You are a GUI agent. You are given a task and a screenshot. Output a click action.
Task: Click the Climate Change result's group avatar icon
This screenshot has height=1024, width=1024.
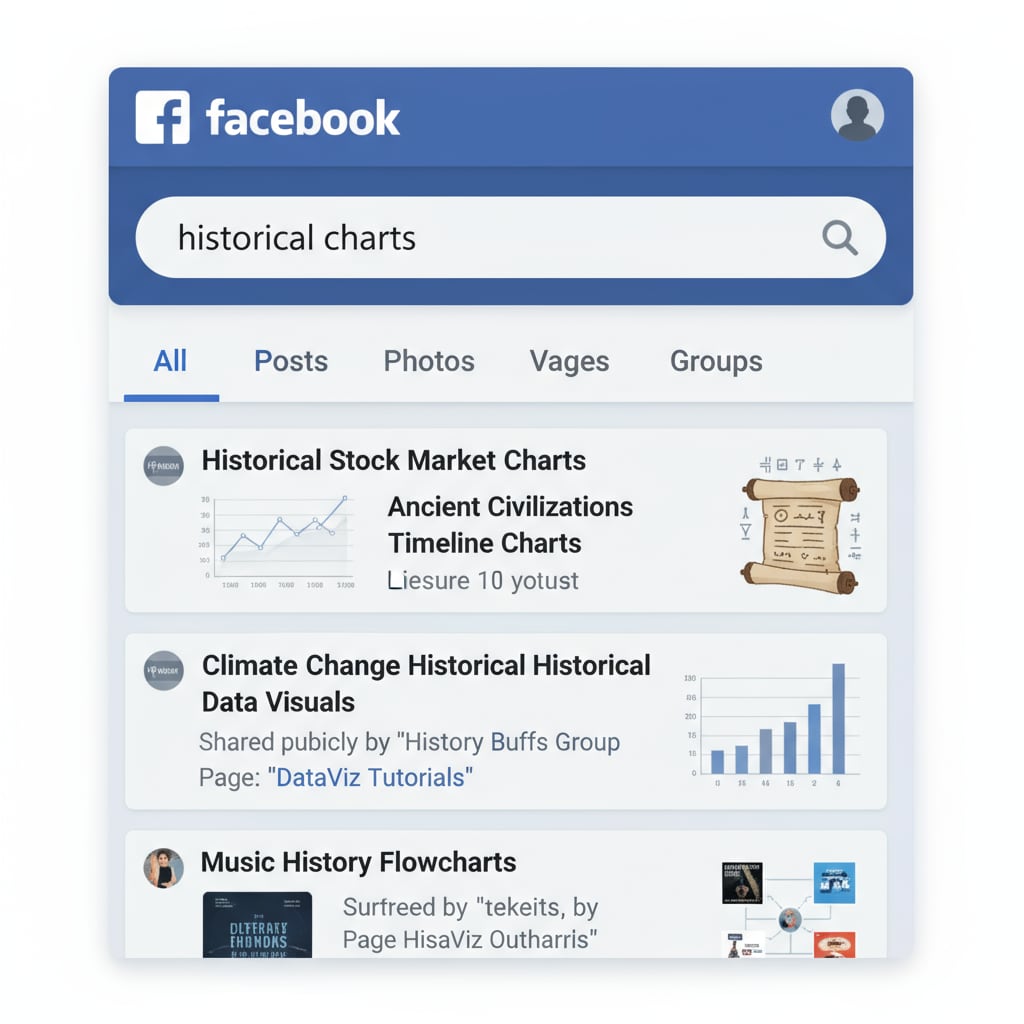point(163,671)
